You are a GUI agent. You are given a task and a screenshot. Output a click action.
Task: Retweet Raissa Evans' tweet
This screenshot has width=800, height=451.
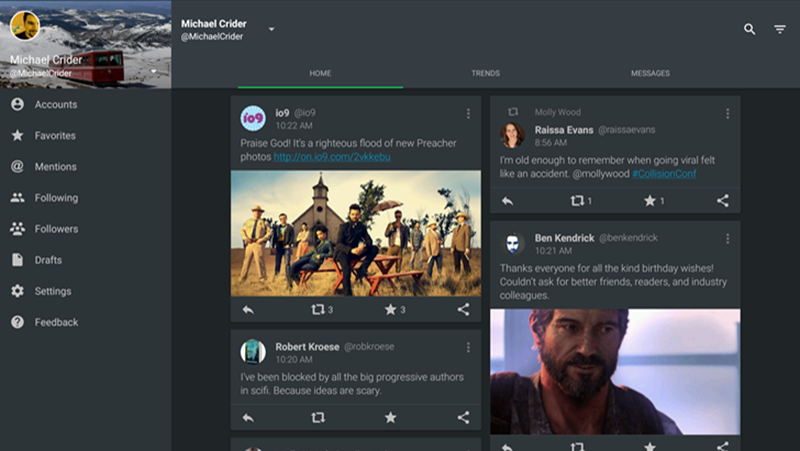click(x=577, y=201)
